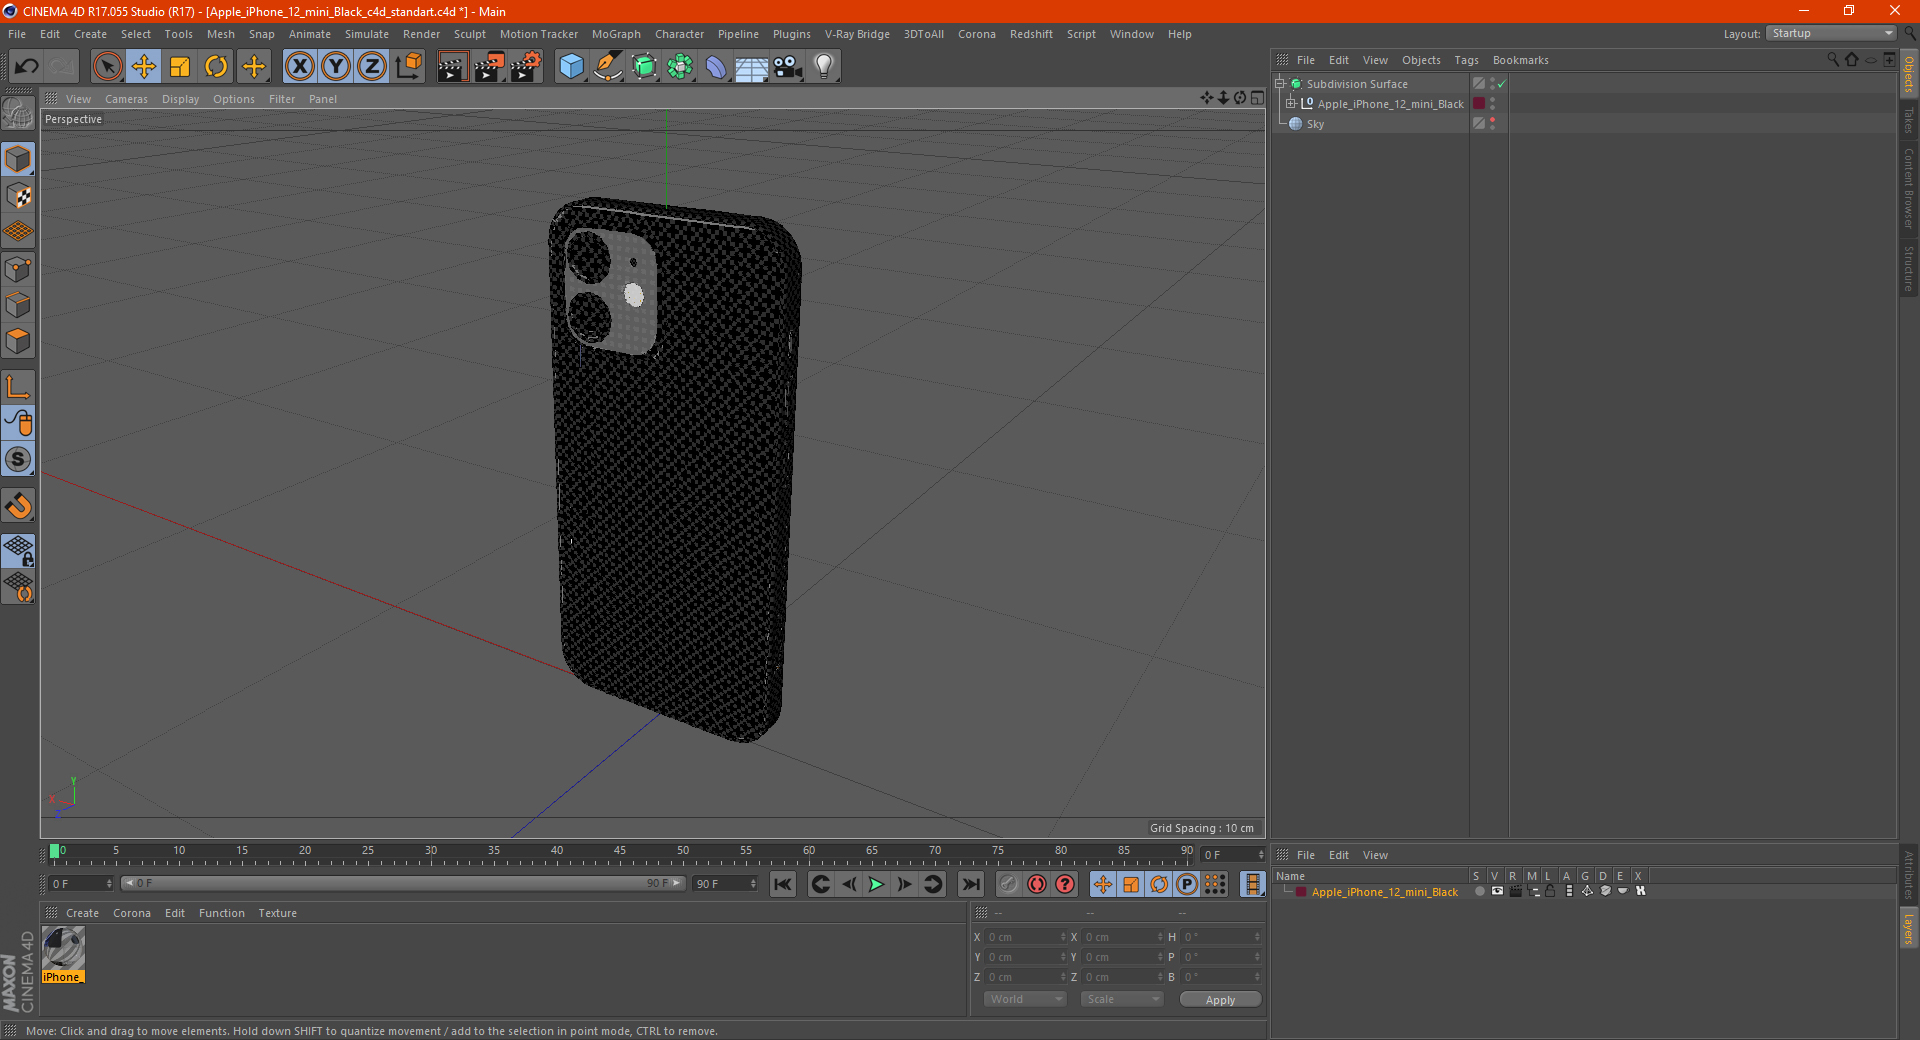Select the iPhone material thumbnail
Screen dimensions: 1920x1040
63,948
